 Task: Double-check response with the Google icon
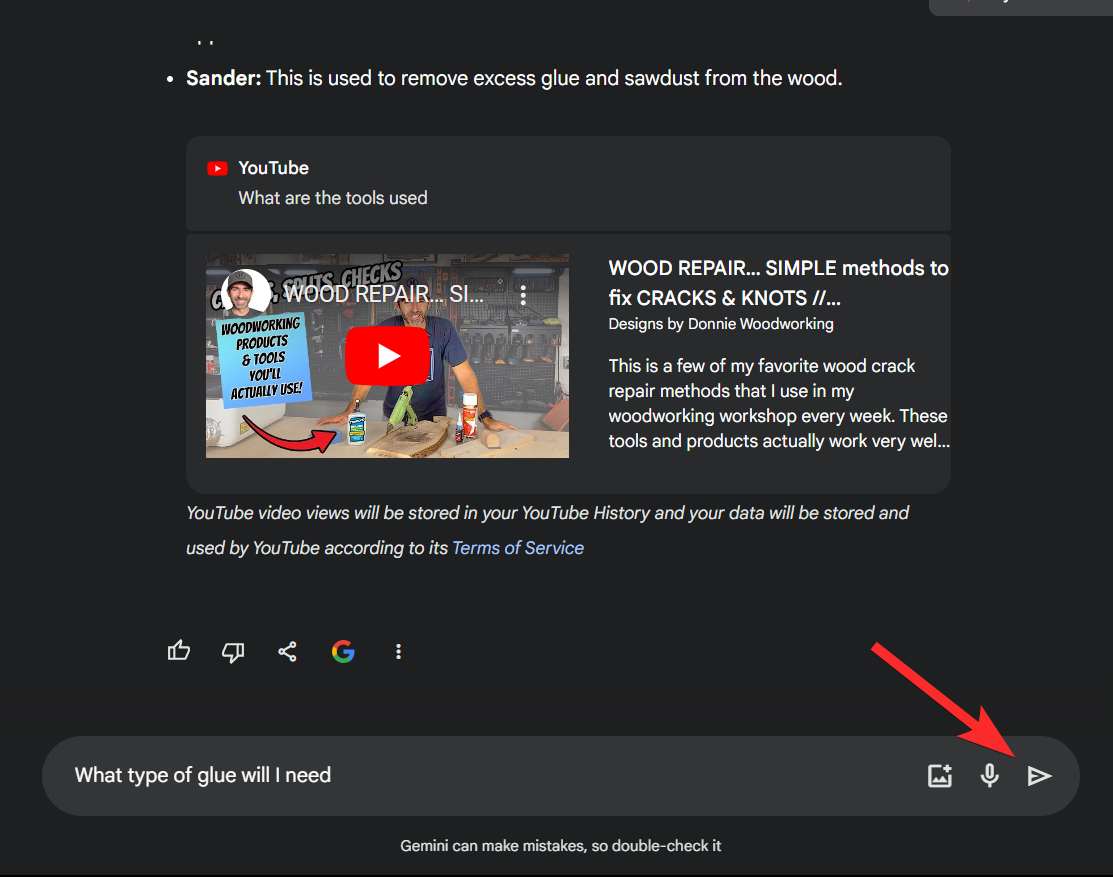[x=343, y=652]
